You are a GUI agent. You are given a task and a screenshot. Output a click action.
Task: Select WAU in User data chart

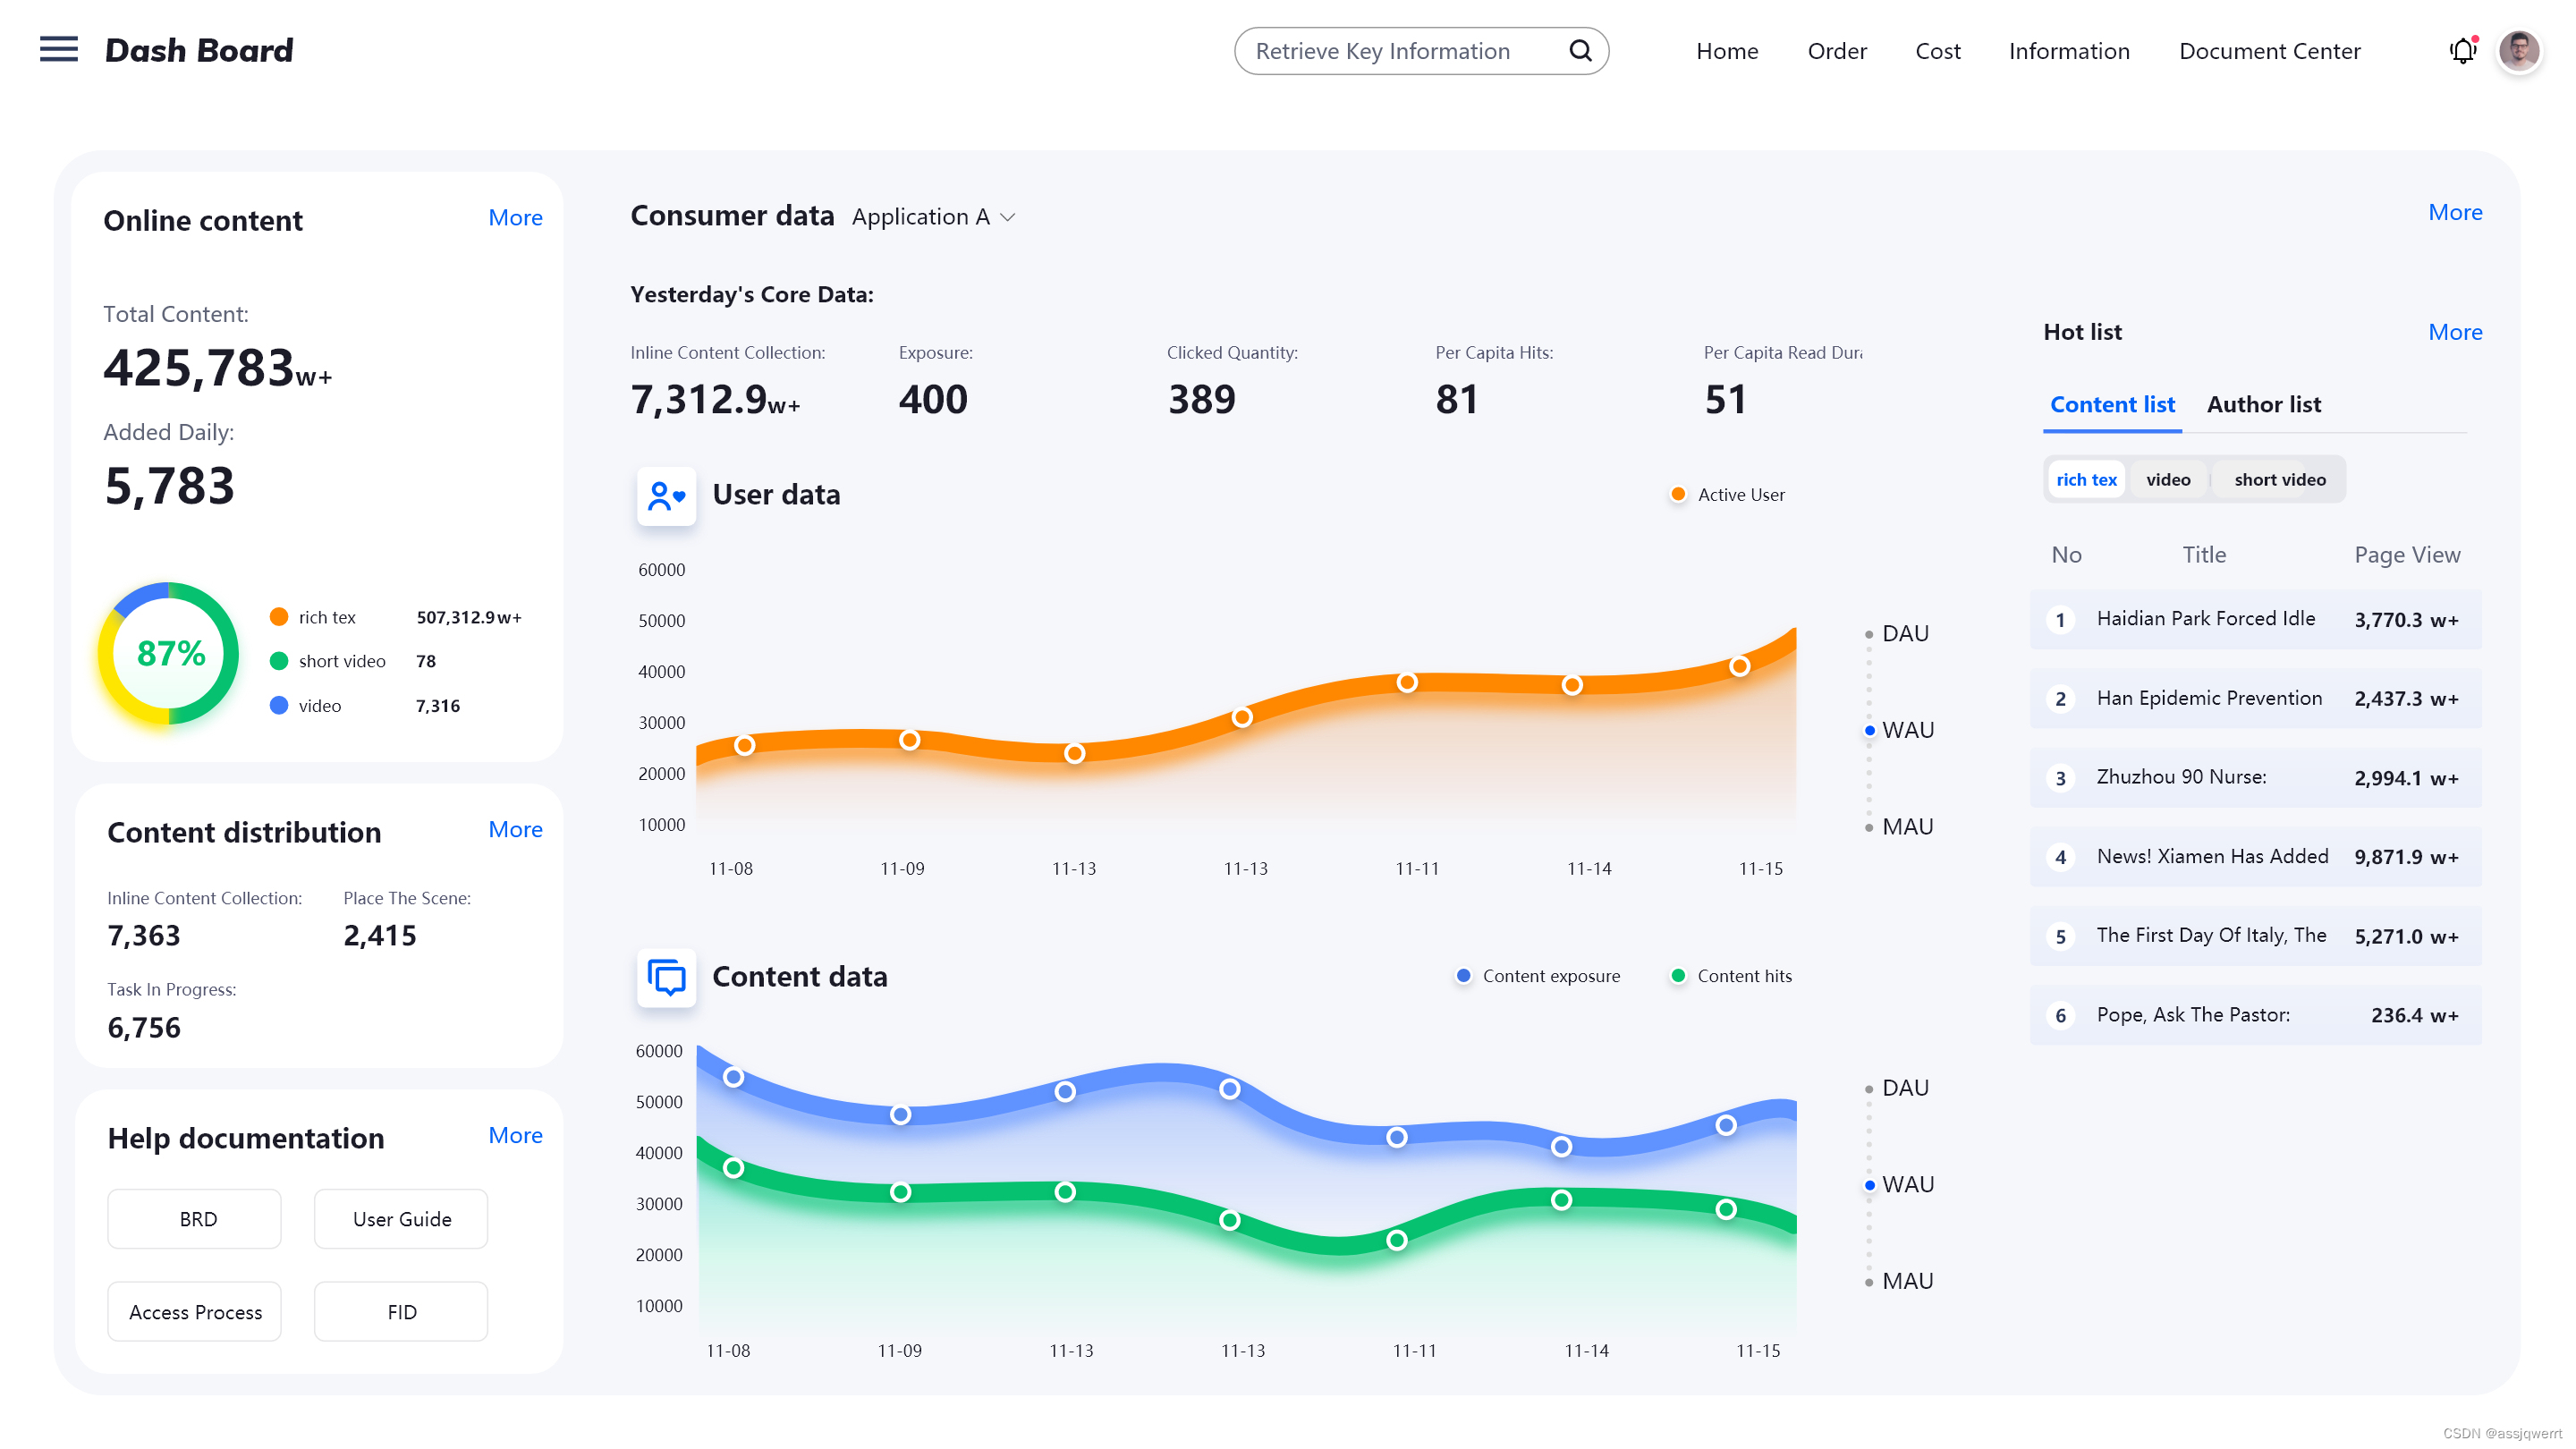(x=1906, y=730)
